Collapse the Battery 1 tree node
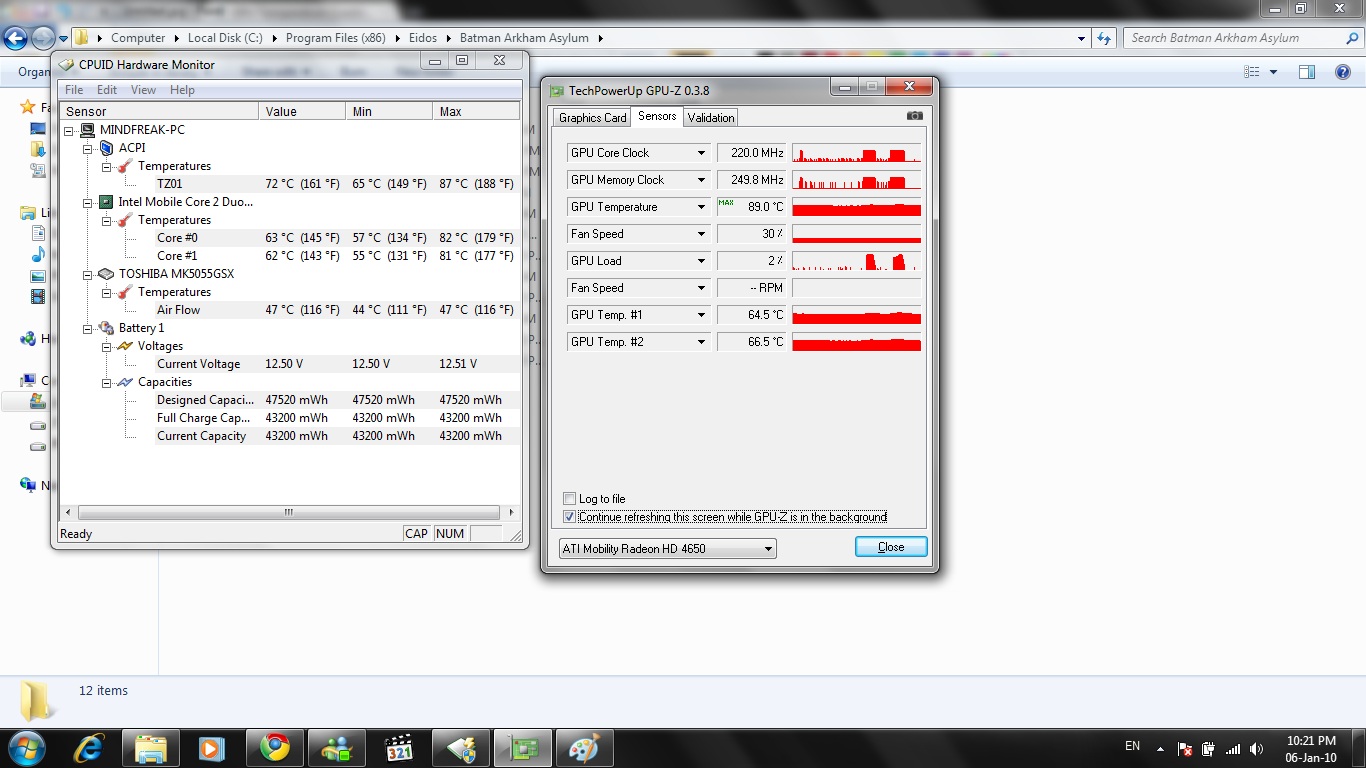Viewport: 1366px width, 768px height. [88, 328]
